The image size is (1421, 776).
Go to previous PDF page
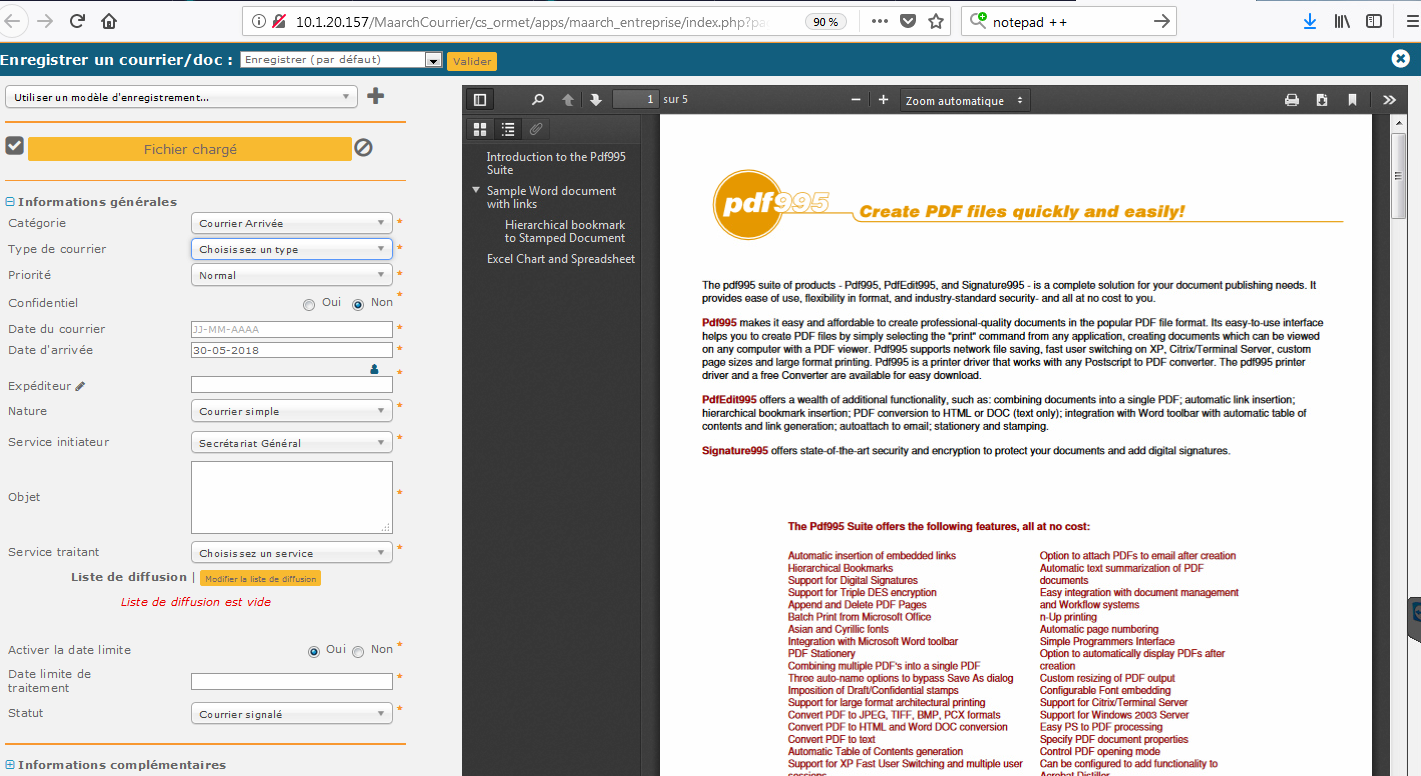pos(568,100)
